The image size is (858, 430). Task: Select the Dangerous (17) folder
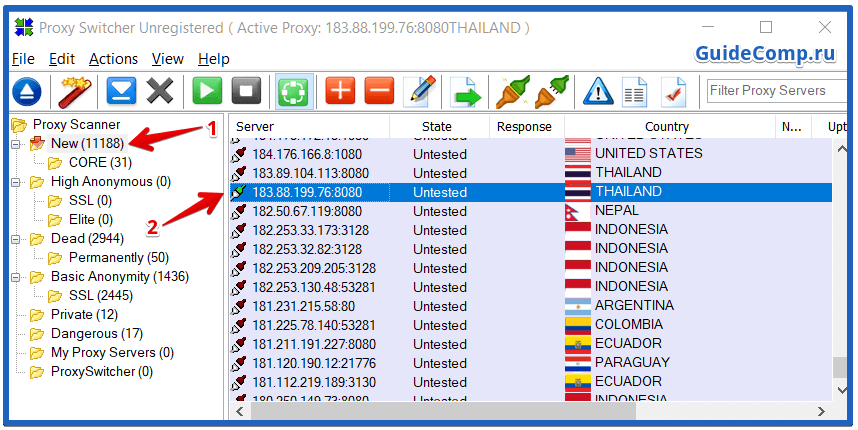[x=97, y=333]
